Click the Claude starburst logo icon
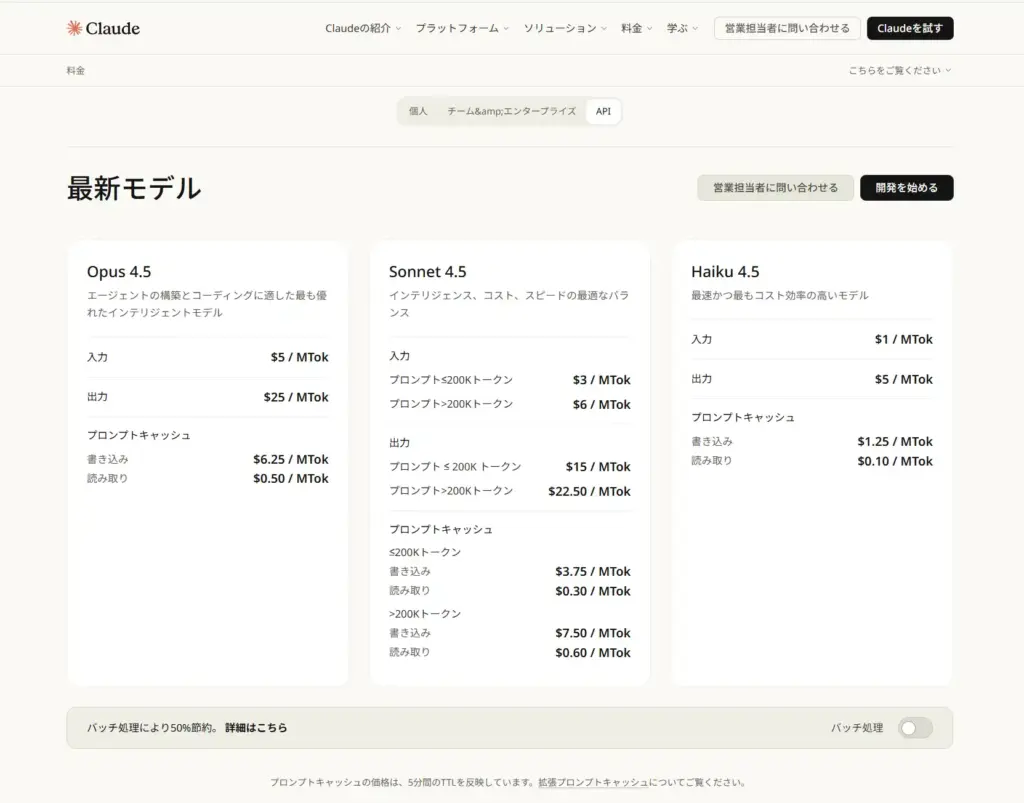The width and height of the screenshot is (1024, 803). 74,28
